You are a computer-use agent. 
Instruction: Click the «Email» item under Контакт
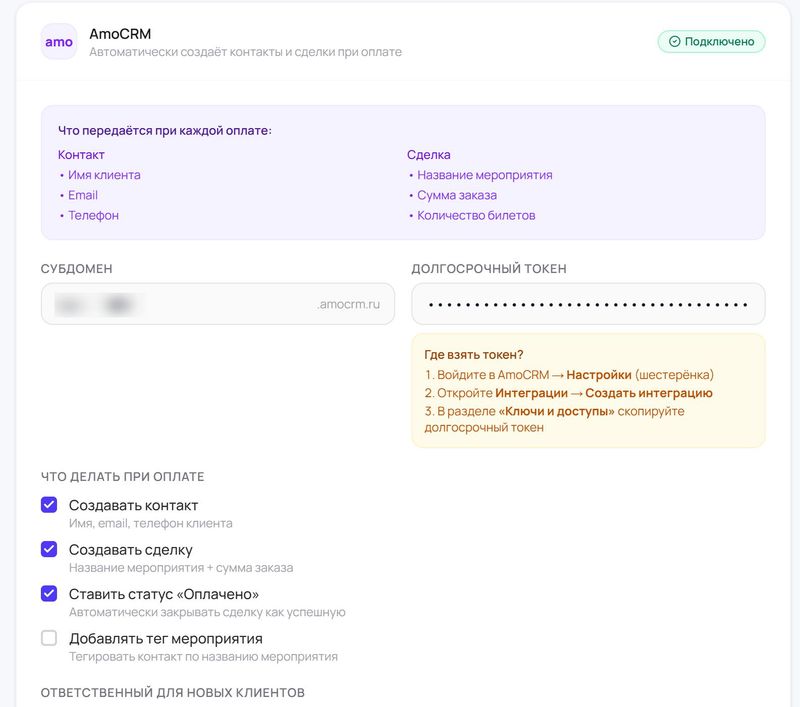[83, 195]
